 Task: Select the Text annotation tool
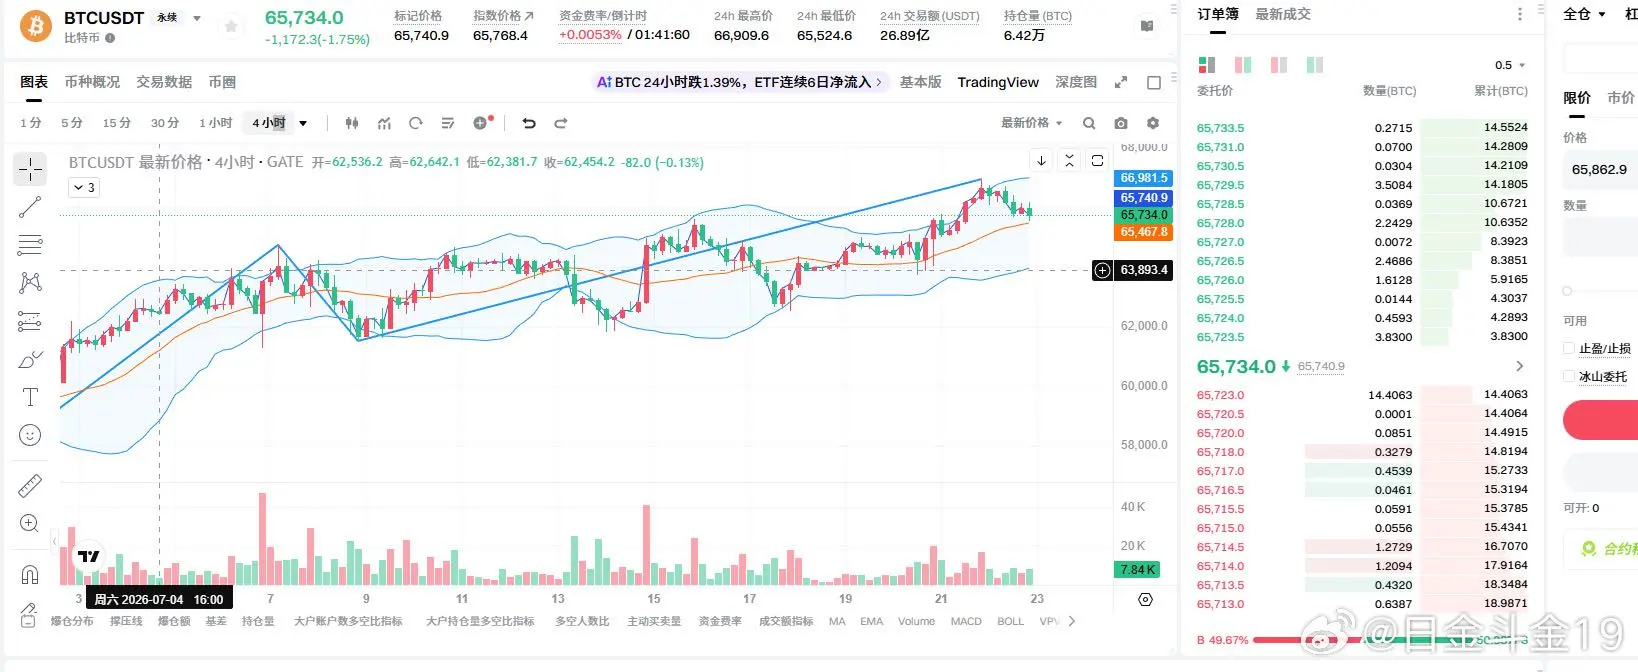pos(30,397)
